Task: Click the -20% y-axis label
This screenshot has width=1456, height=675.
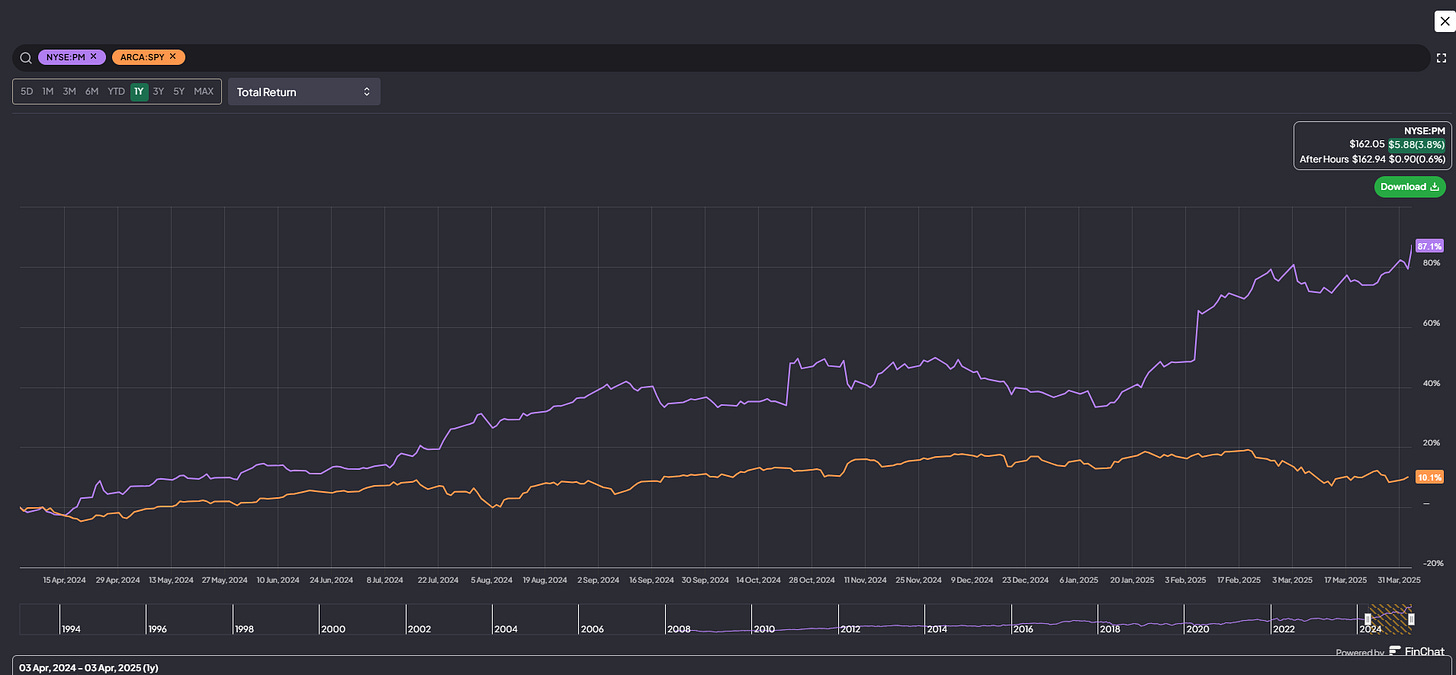Action: click(1431, 563)
